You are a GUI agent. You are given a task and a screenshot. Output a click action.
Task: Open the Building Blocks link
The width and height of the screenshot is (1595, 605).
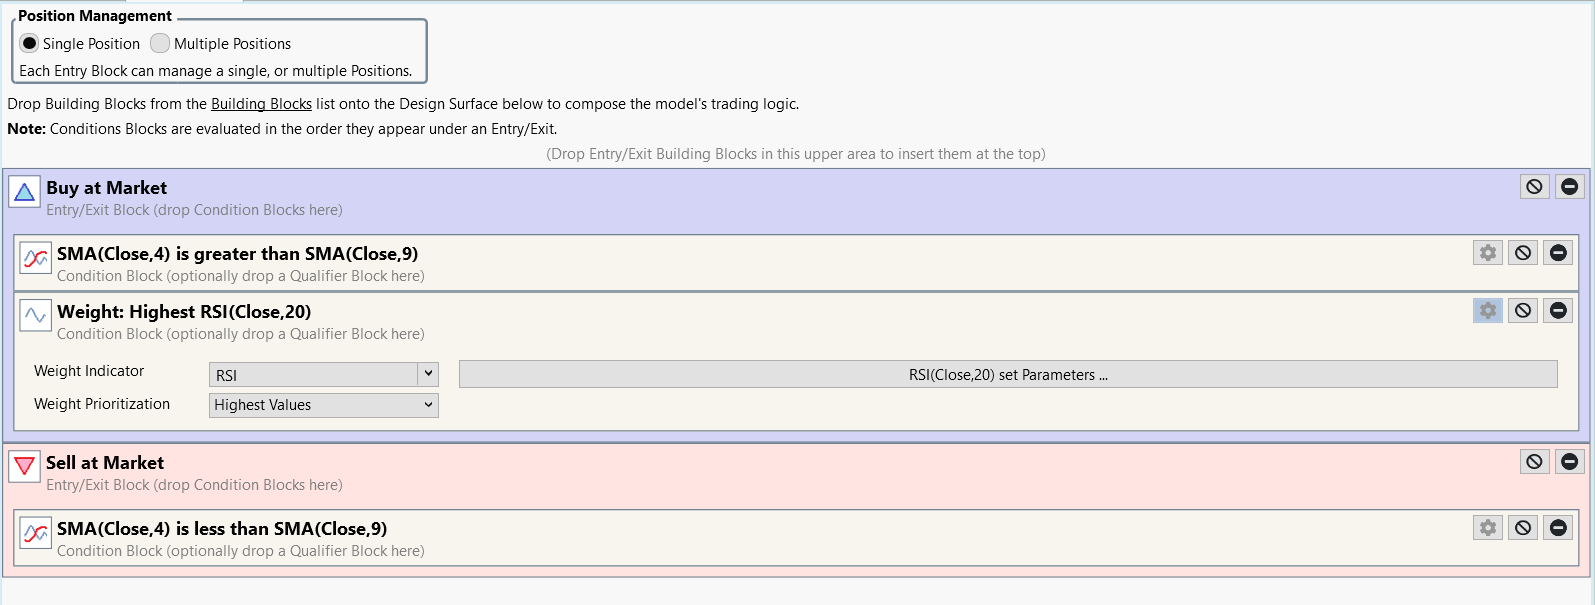[x=261, y=104]
